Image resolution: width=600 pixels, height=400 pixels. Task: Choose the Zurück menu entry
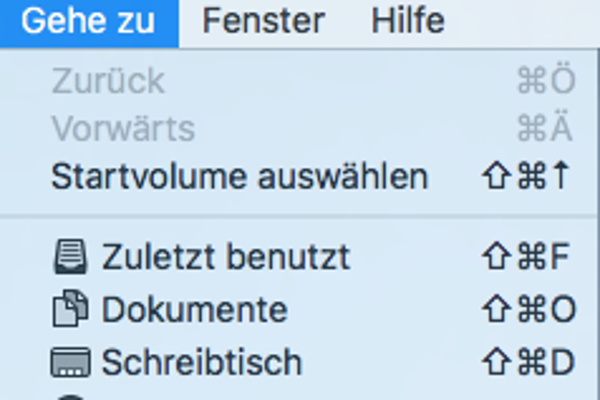[108, 82]
